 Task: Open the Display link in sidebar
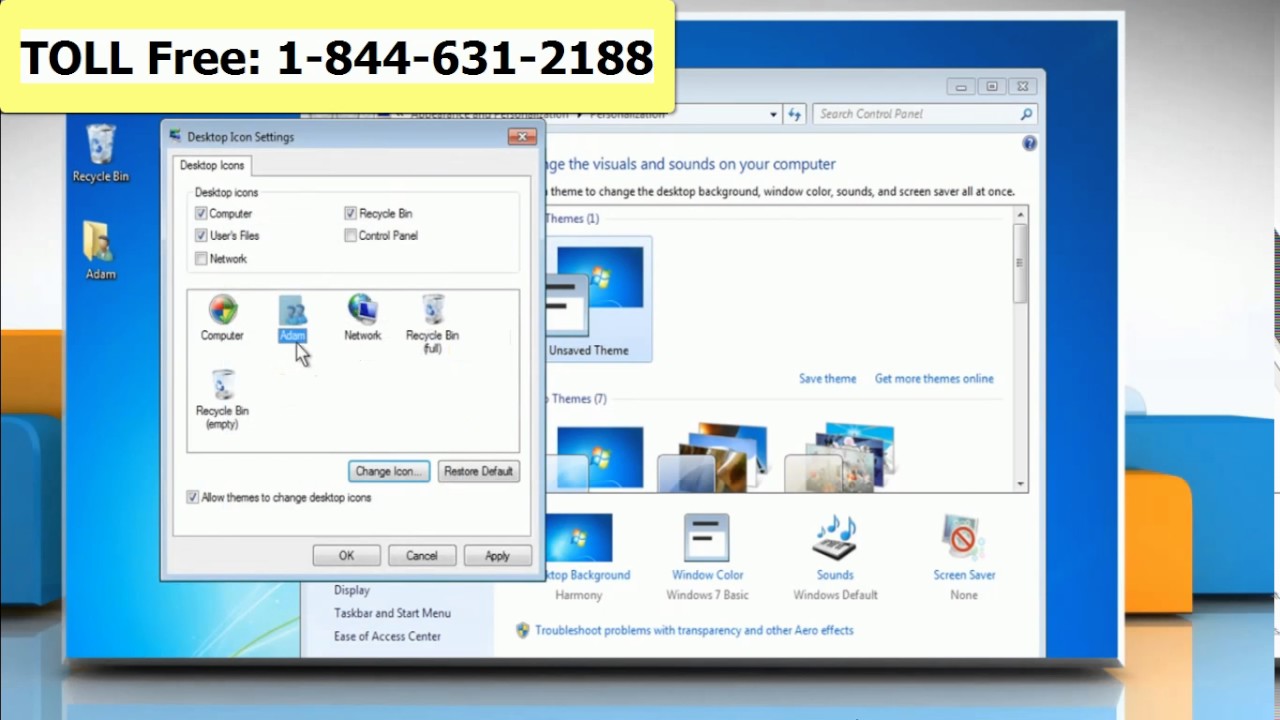tap(352, 590)
